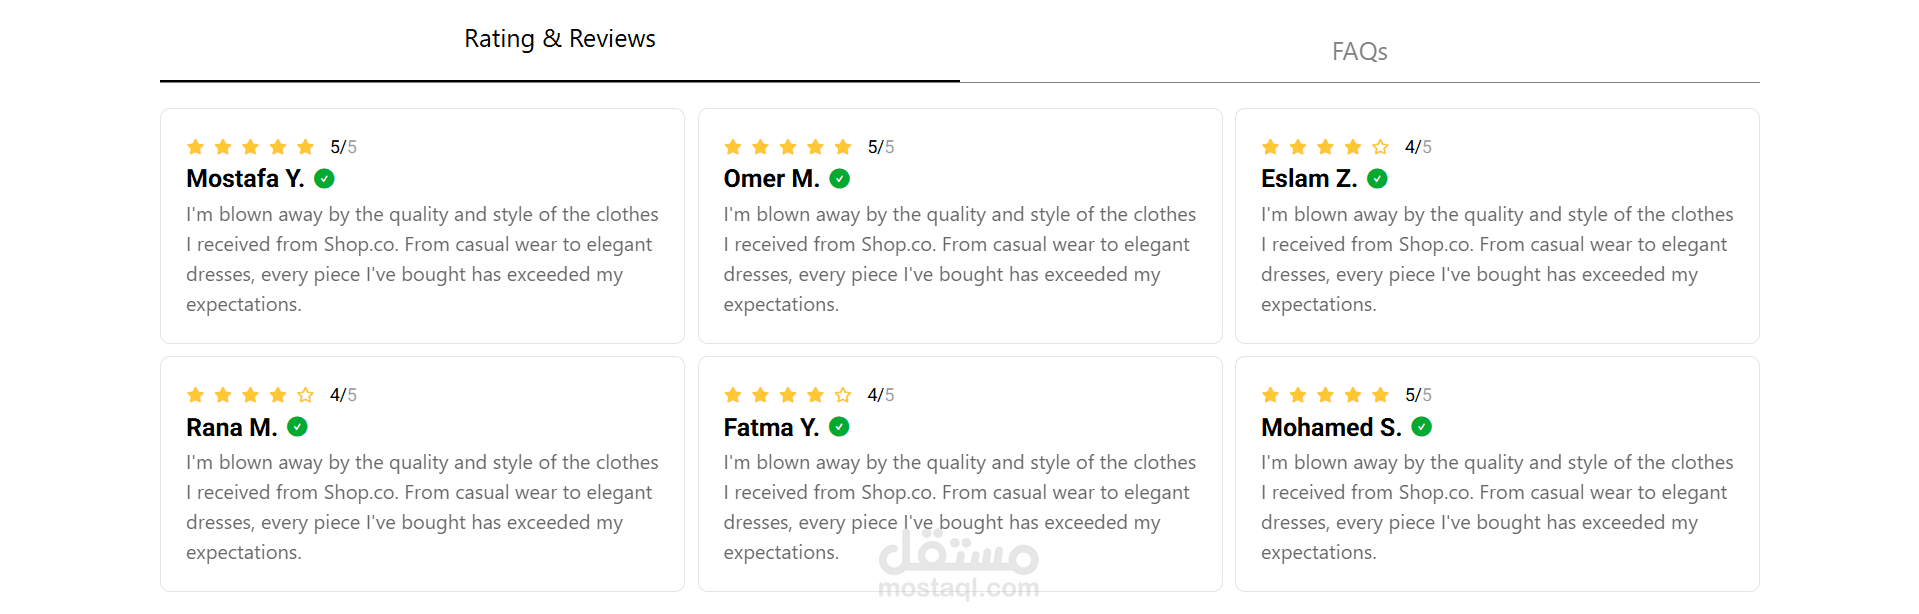Image resolution: width=1919 pixels, height=614 pixels.
Task: Click verified icon next to Mohamed S.
Action: tap(1421, 427)
